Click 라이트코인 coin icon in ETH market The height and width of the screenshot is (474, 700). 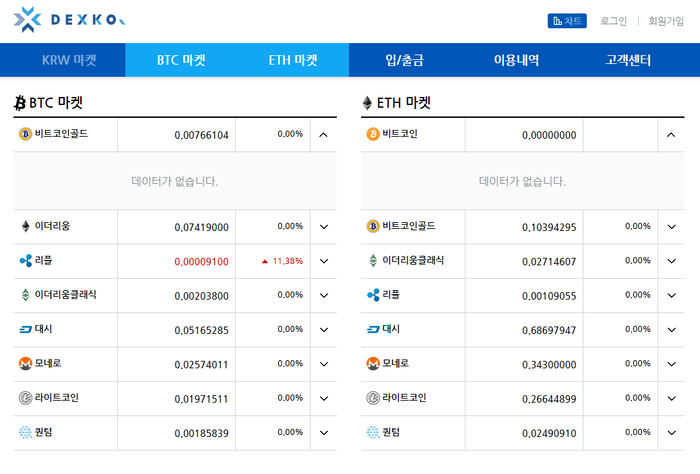(373, 398)
